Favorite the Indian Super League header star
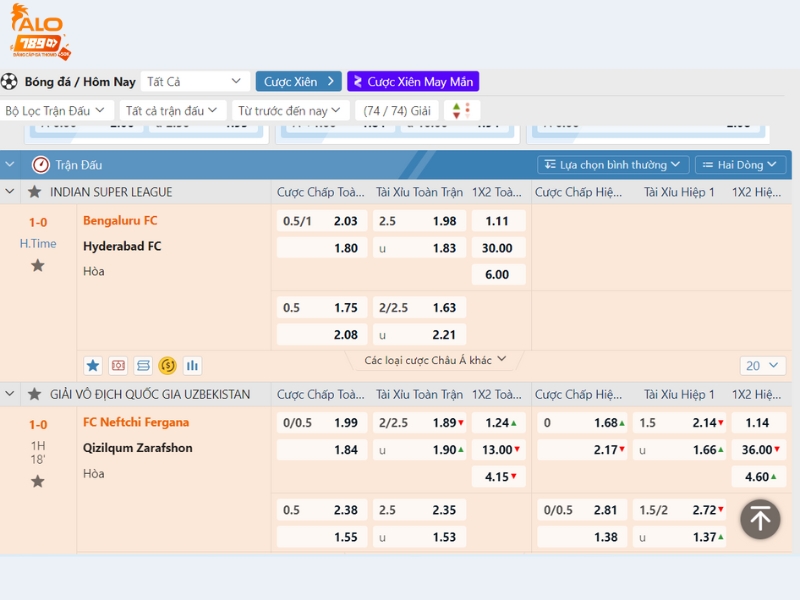The width and height of the screenshot is (800, 600). tap(34, 192)
